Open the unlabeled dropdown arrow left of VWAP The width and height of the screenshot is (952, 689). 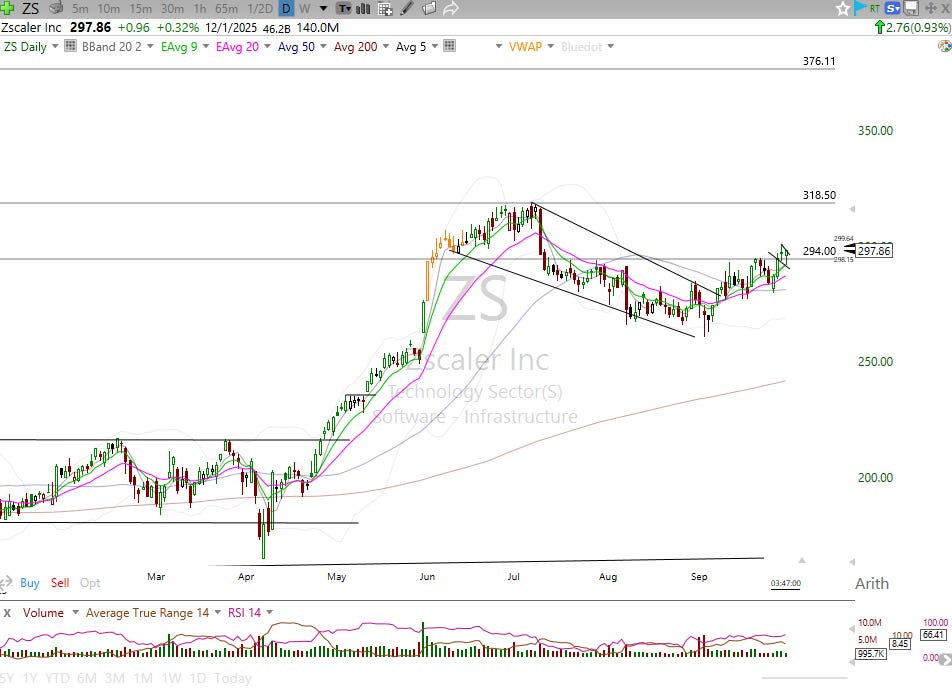499,46
